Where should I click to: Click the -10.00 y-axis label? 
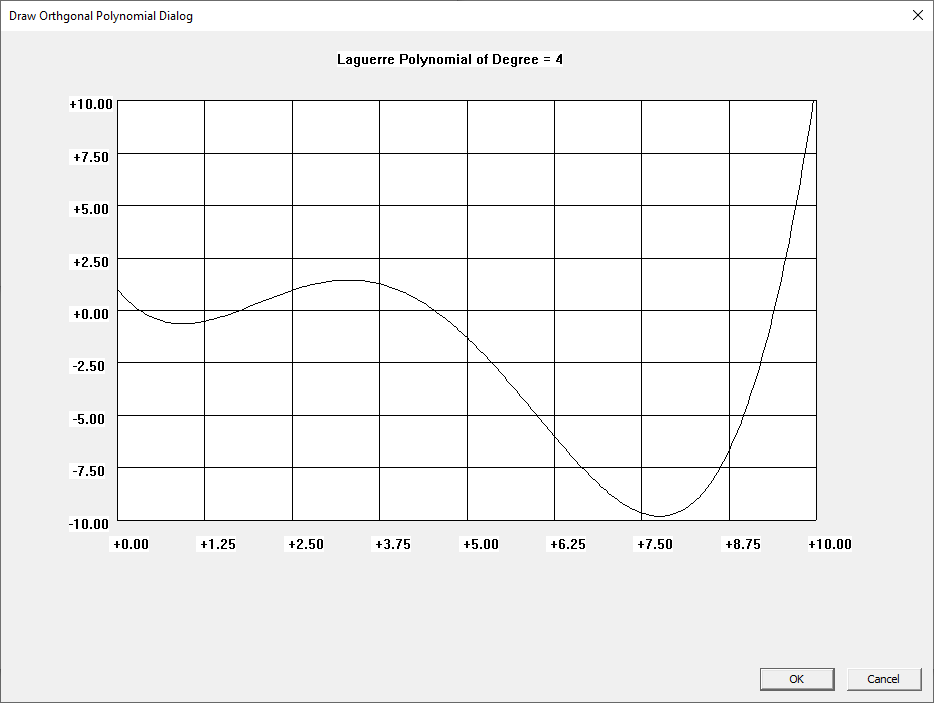pyautogui.click(x=91, y=523)
